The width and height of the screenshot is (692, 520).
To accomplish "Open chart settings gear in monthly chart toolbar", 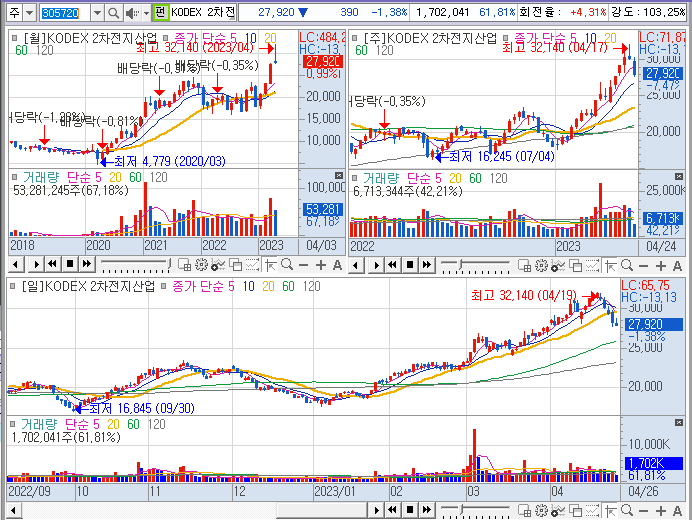I will click(201, 265).
